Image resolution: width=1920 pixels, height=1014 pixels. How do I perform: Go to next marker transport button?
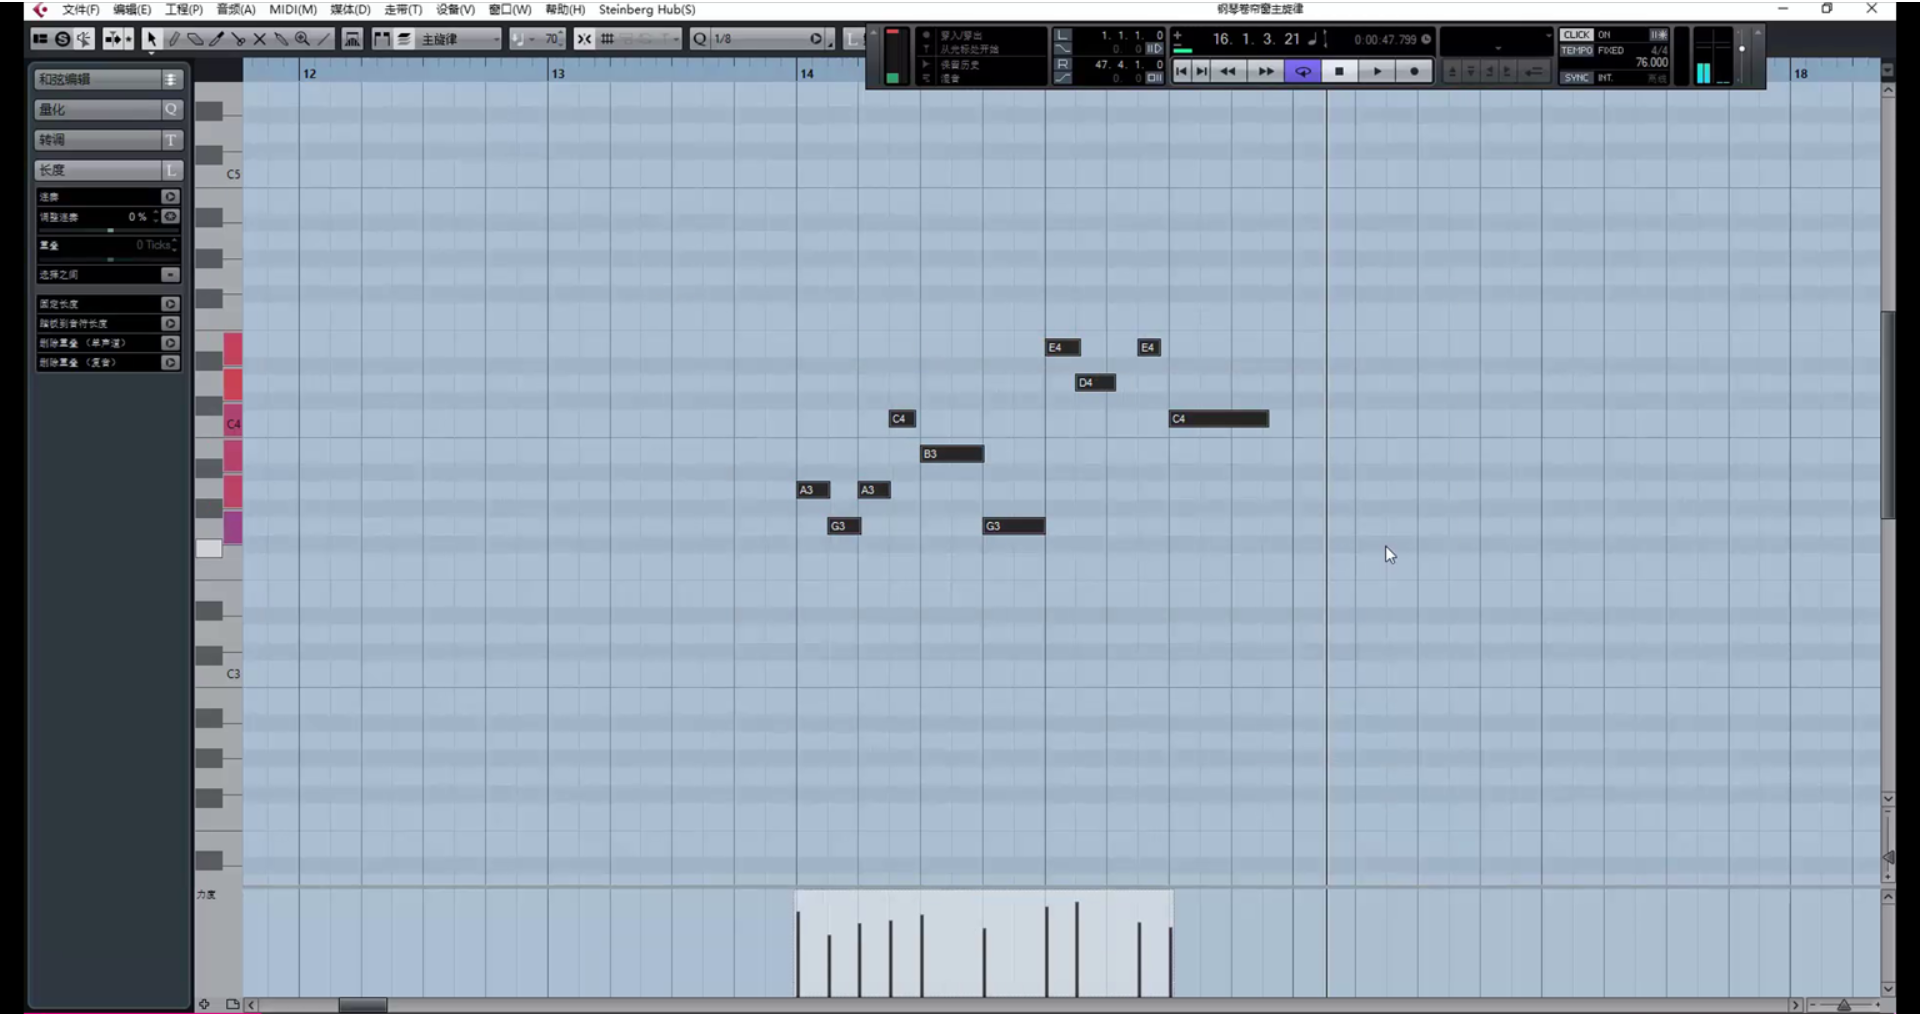1202,71
